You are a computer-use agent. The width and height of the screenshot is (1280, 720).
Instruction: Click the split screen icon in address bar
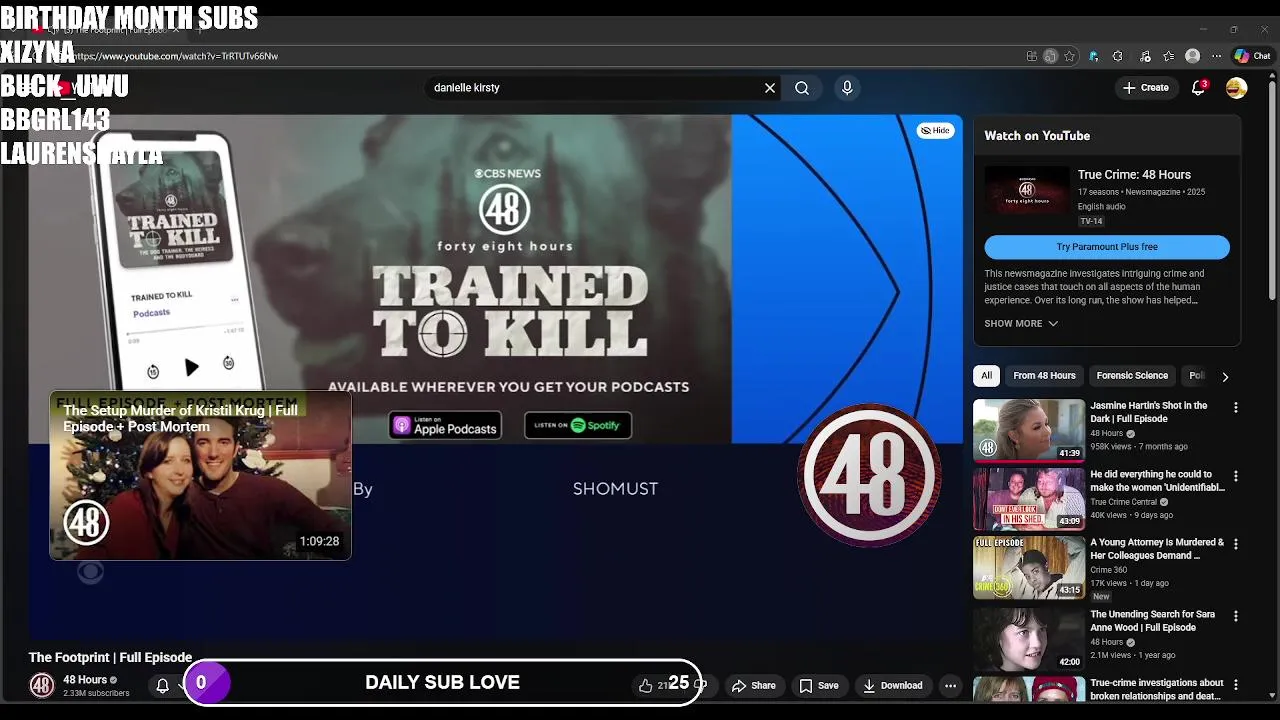click(x=1050, y=56)
